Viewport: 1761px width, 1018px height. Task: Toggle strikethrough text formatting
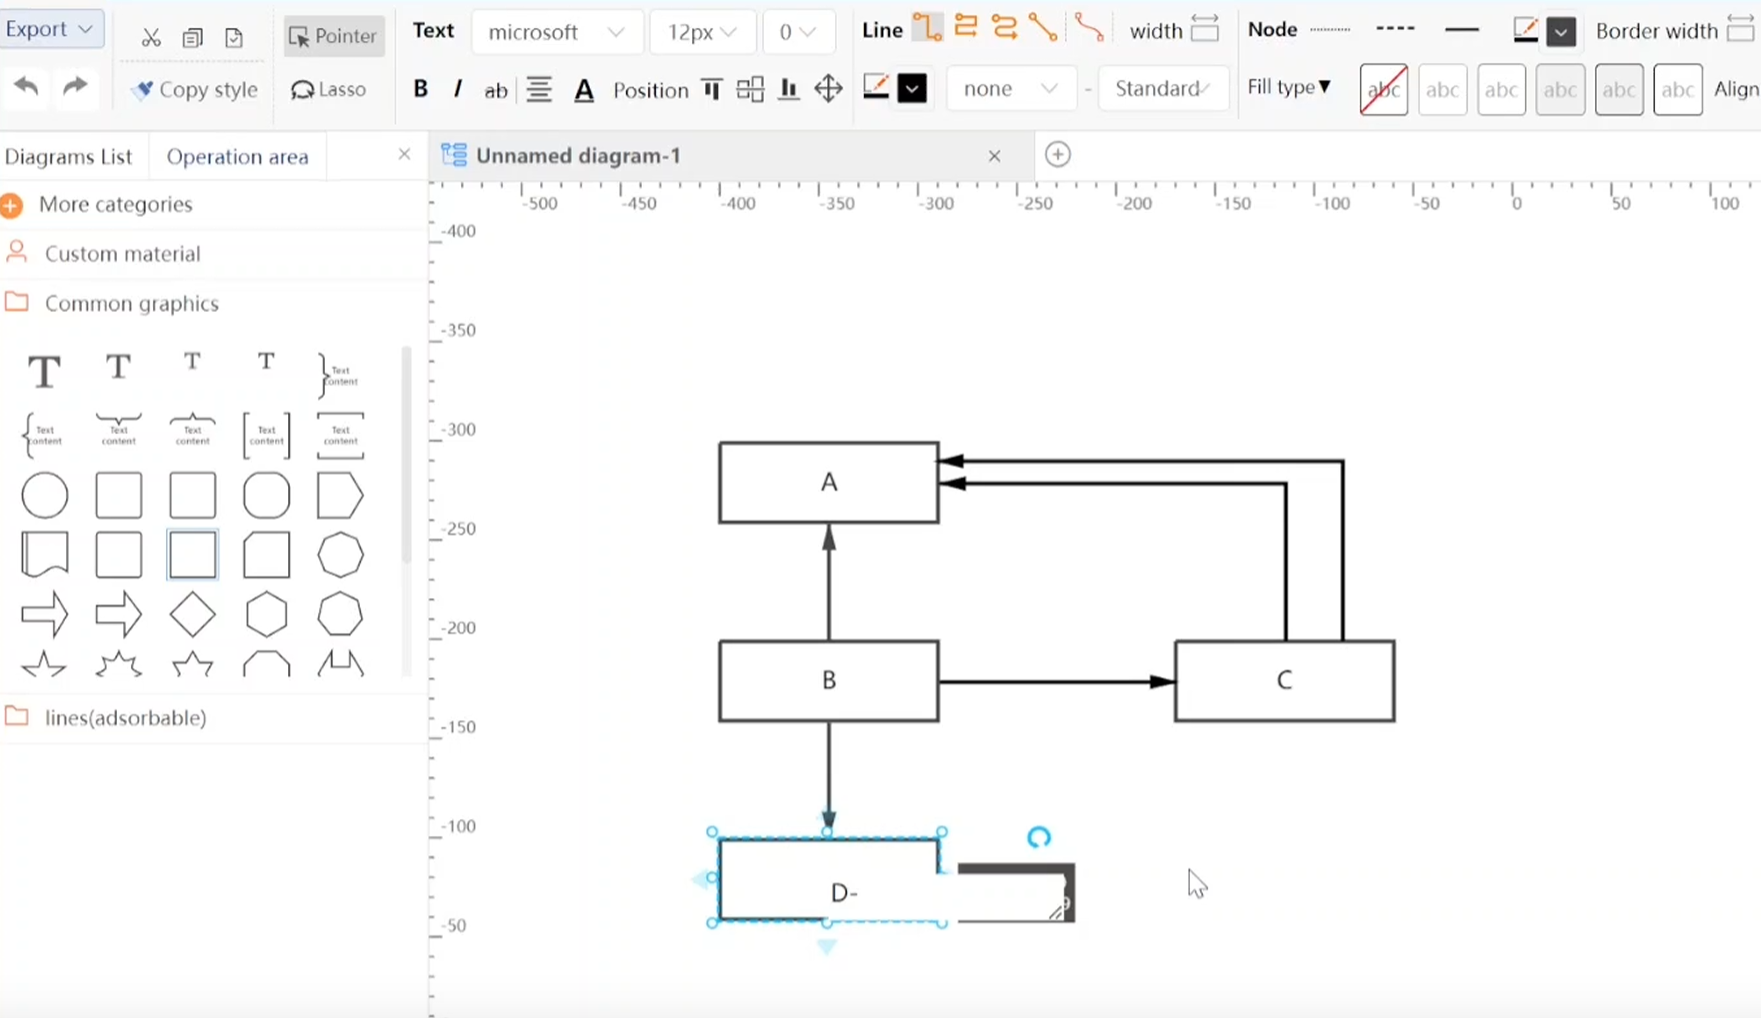point(496,90)
